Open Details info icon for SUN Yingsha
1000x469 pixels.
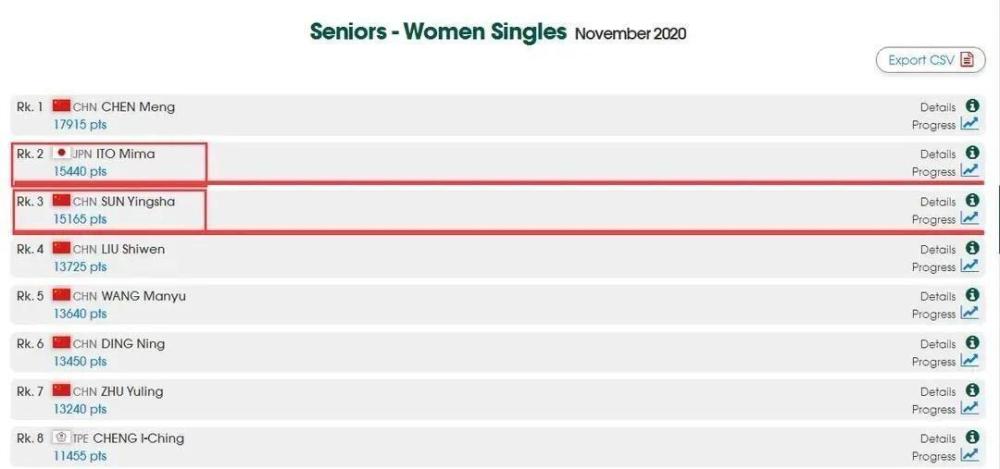tap(972, 200)
